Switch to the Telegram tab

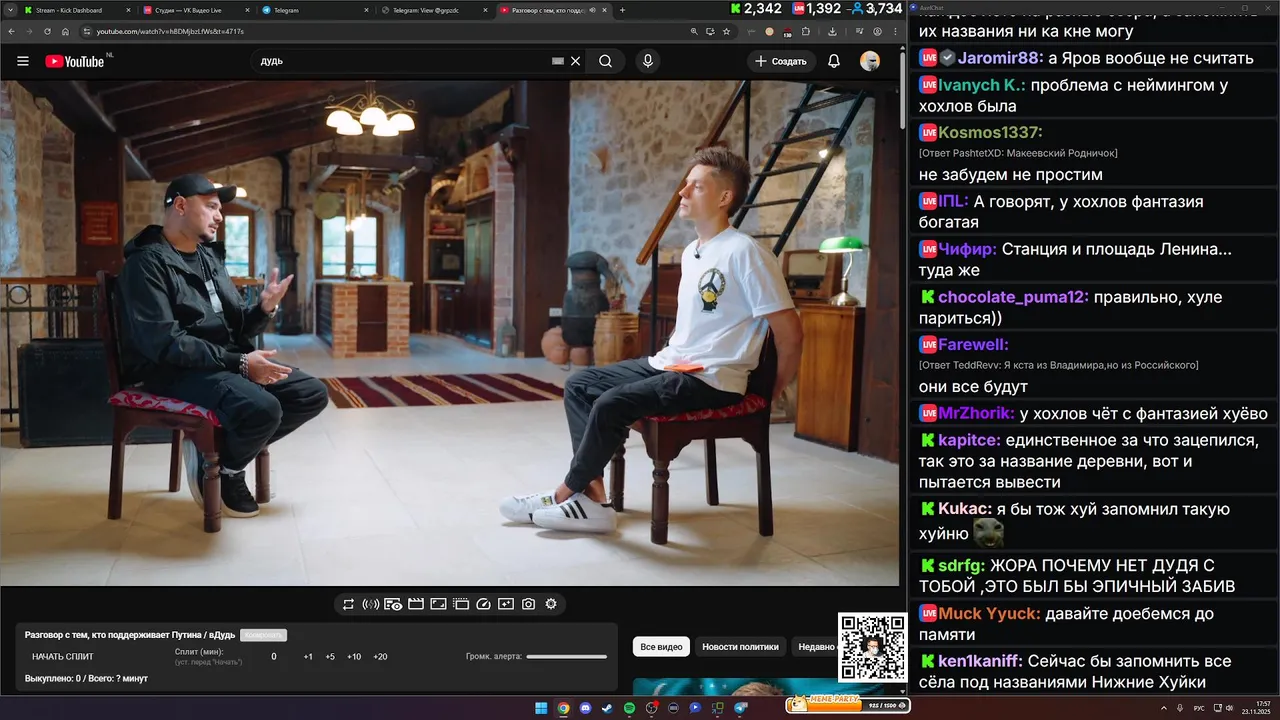click(x=315, y=10)
